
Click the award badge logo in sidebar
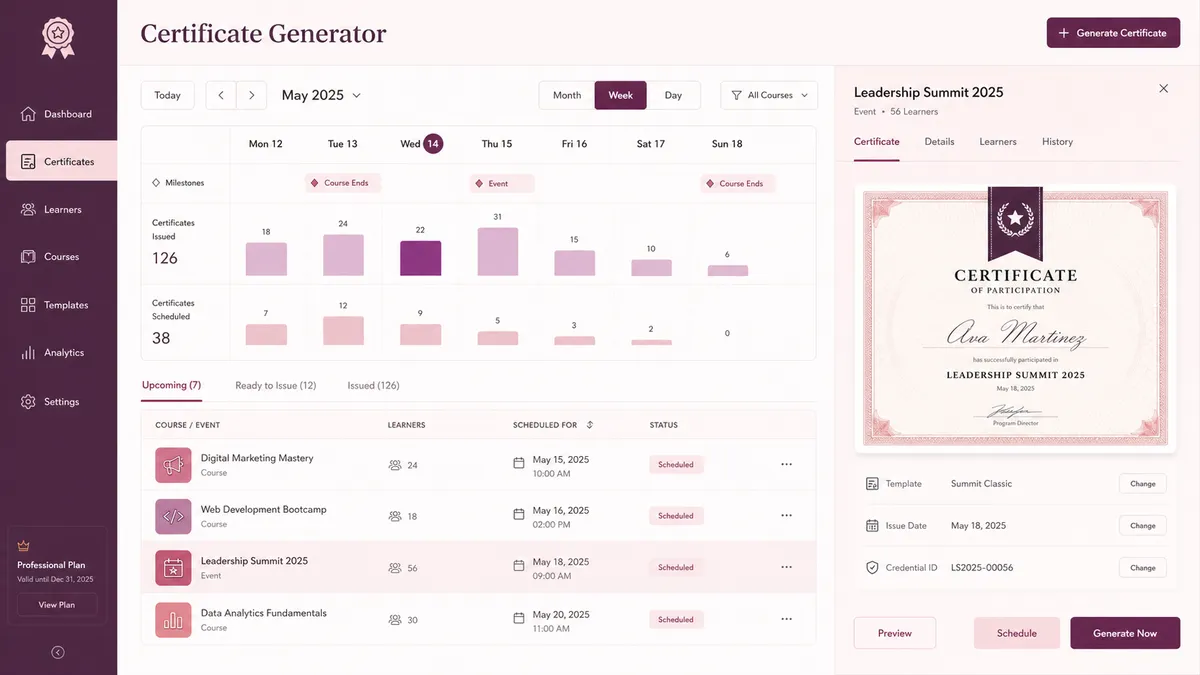click(x=58, y=37)
